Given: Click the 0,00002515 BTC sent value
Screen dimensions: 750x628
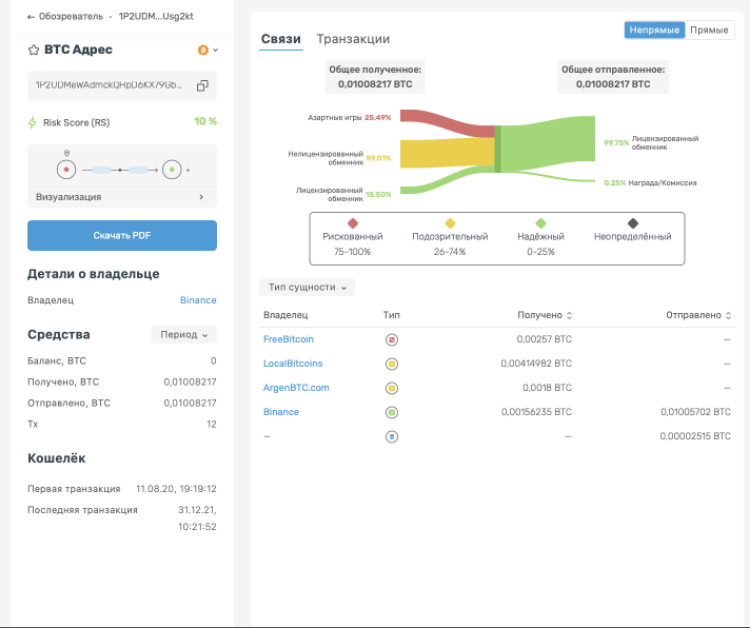Looking at the screenshot, I should coord(695,436).
